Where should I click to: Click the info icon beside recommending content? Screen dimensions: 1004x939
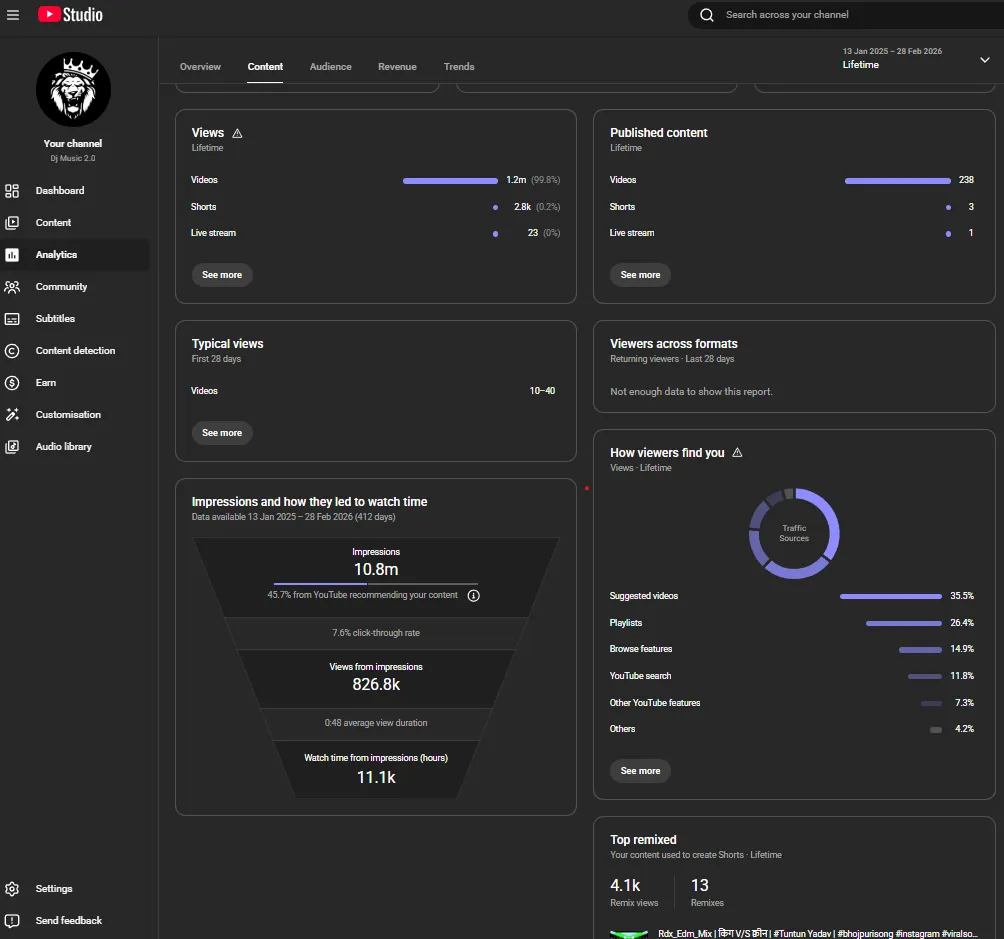474,596
